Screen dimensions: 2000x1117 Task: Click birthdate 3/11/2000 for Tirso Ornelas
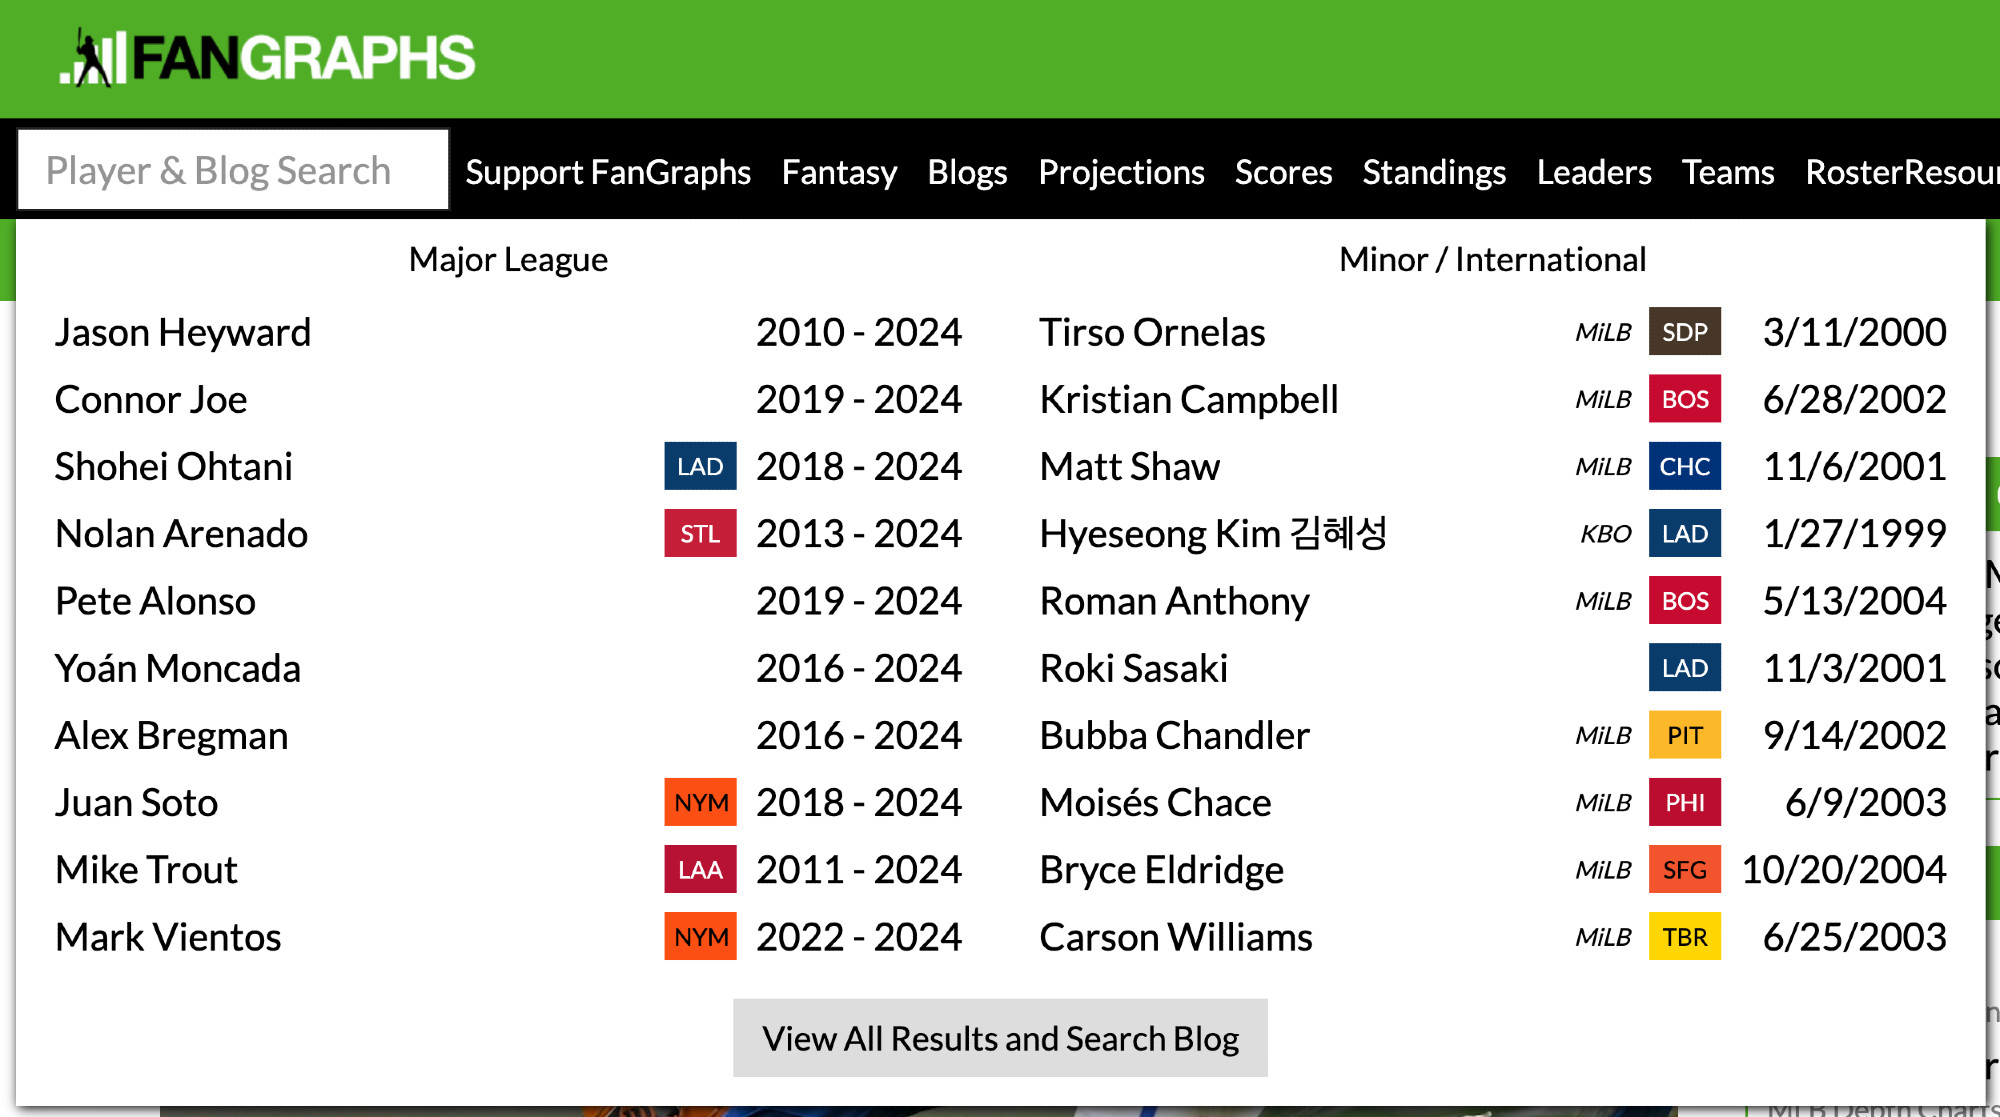1855,332
